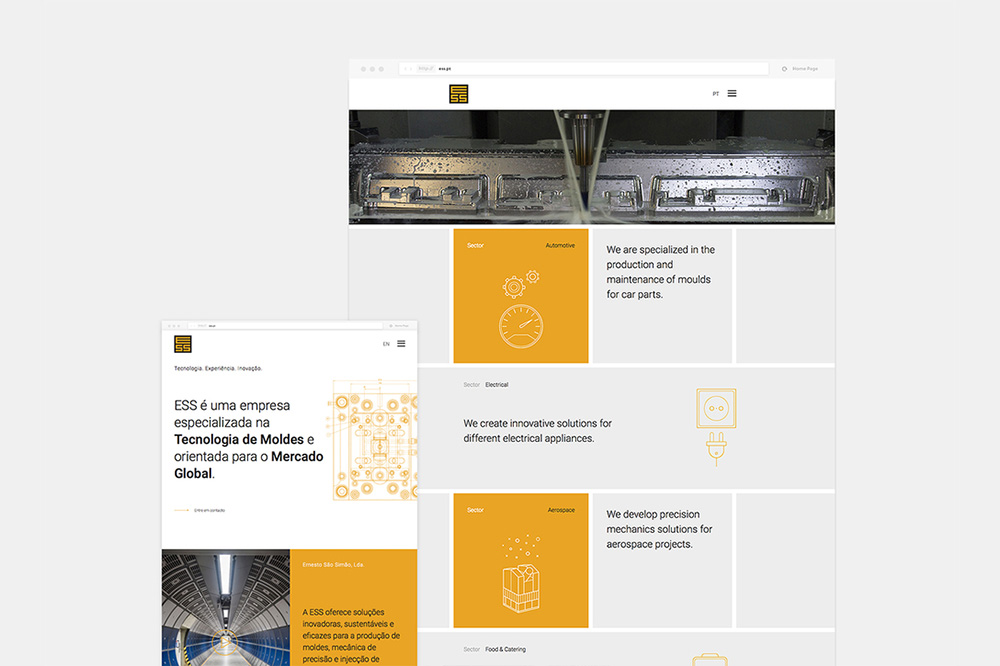Click reload icon beside Home Page label

pyautogui.click(x=784, y=69)
